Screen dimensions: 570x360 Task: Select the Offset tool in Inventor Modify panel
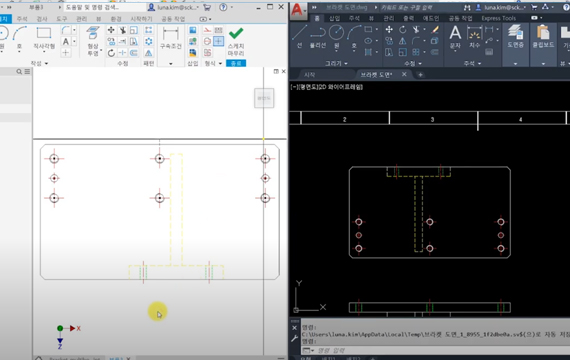click(134, 53)
